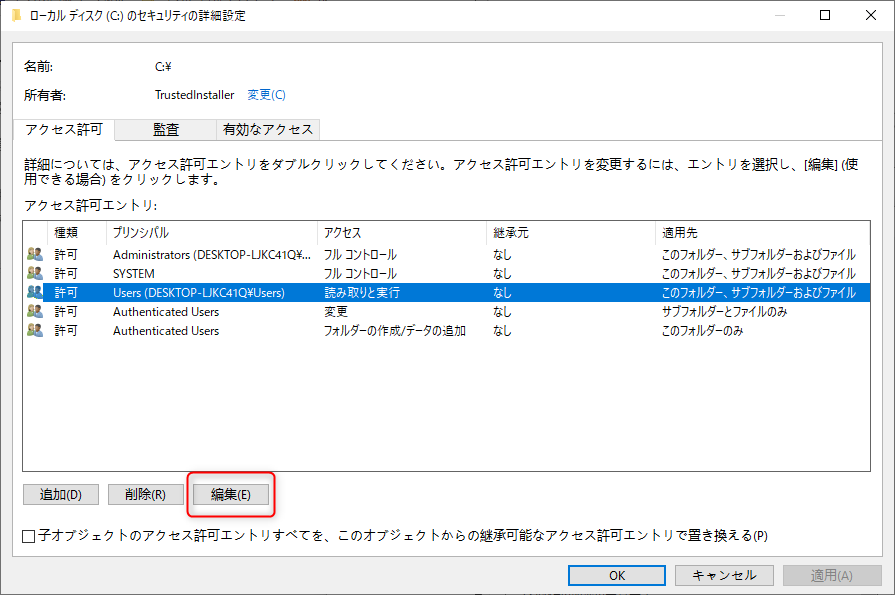Click the キャンセル button
This screenshot has width=895, height=595.
pyautogui.click(x=723, y=575)
